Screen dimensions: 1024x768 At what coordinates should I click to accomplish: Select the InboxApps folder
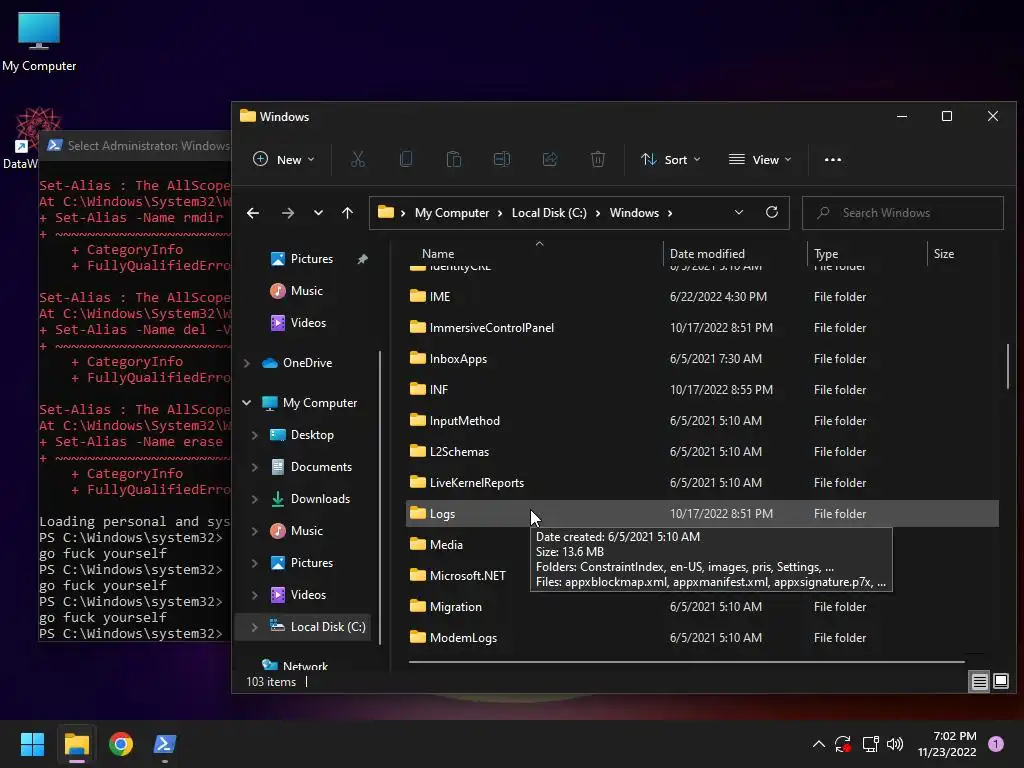(702, 359)
